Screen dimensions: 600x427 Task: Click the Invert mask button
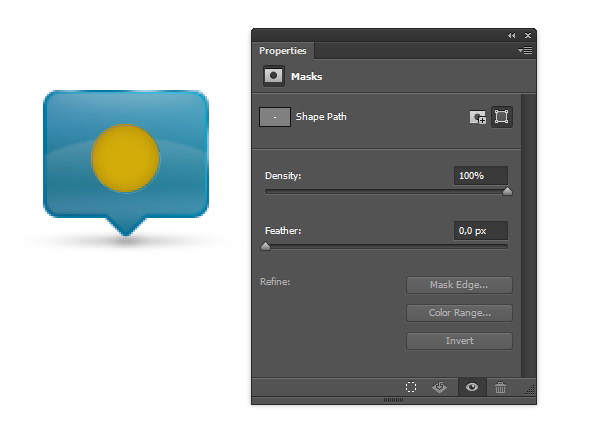click(x=459, y=341)
